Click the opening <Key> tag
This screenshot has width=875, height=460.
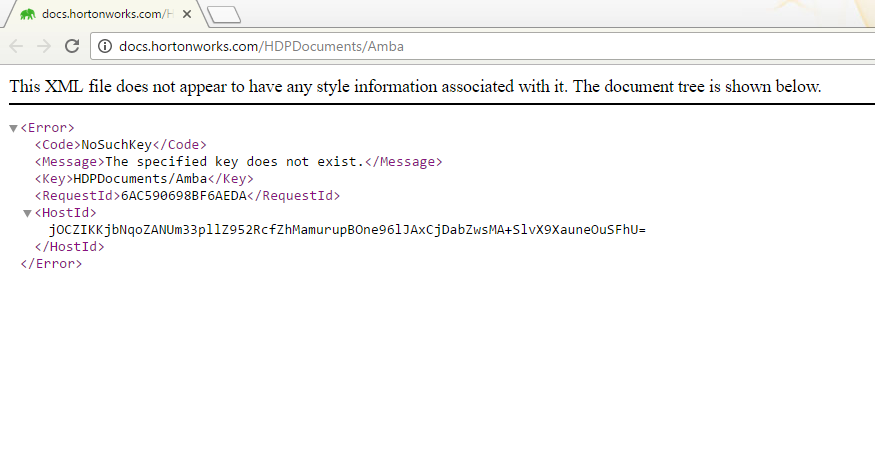point(54,179)
